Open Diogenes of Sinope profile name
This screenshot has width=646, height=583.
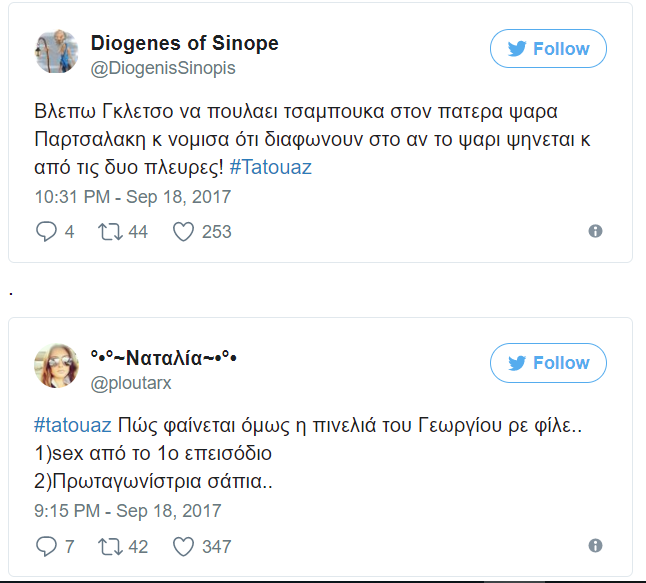coord(184,43)
